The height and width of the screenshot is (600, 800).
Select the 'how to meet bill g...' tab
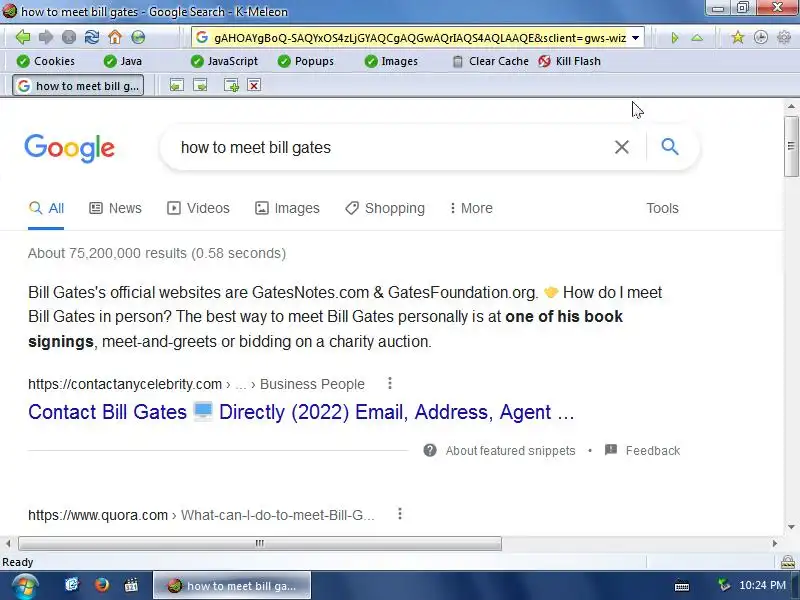pos(78,86)
